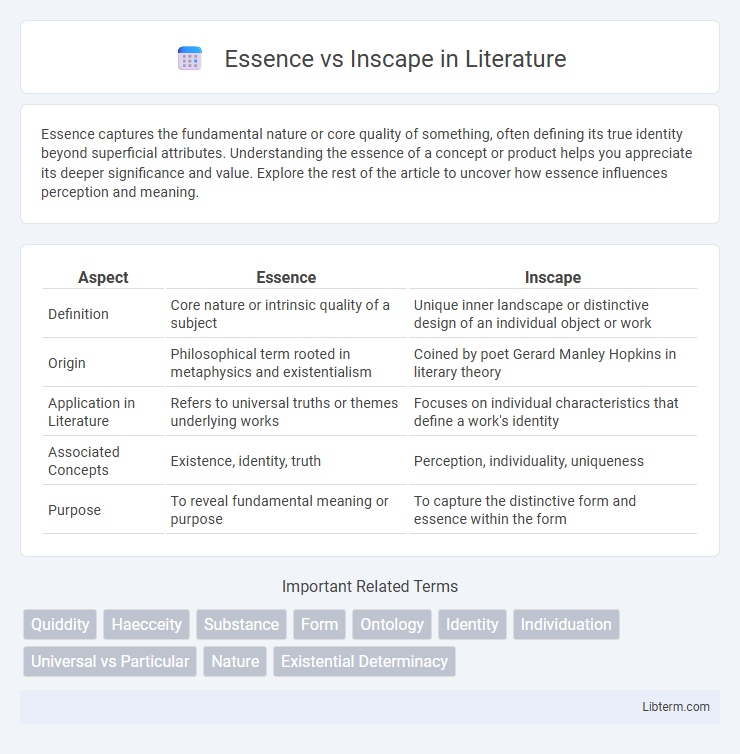The image size is (740, 754).
Task: Open the Quiddity related term tag
Action: pos(60,624)
